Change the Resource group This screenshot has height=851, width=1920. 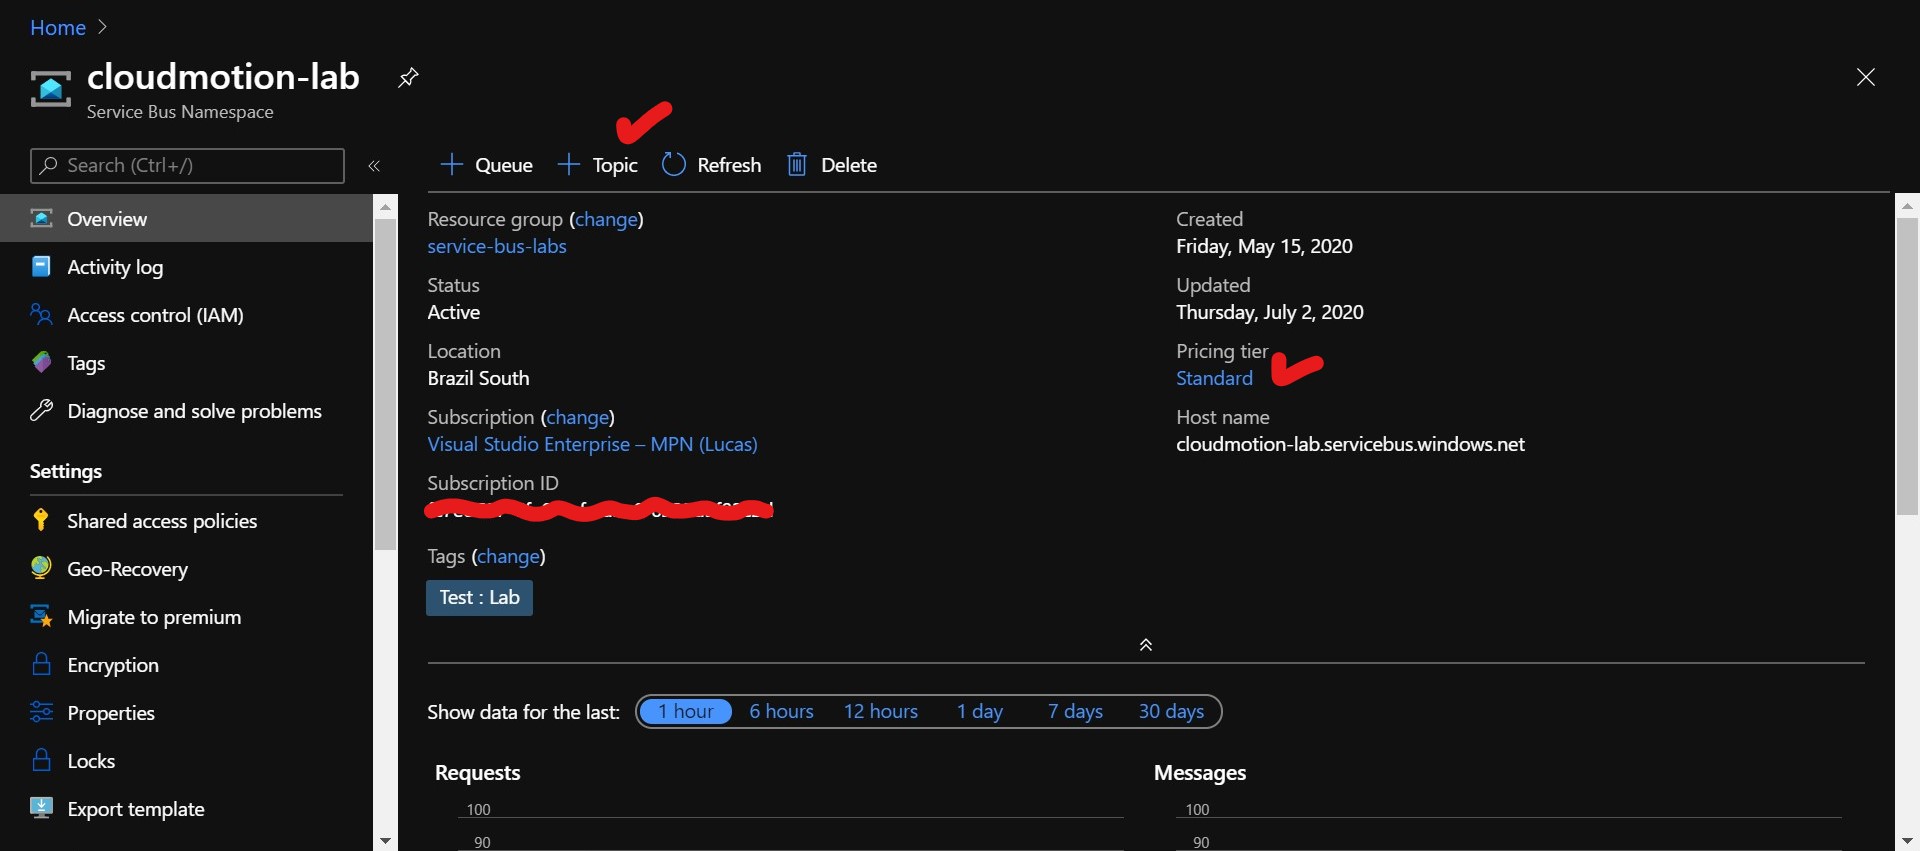point(606,219)
